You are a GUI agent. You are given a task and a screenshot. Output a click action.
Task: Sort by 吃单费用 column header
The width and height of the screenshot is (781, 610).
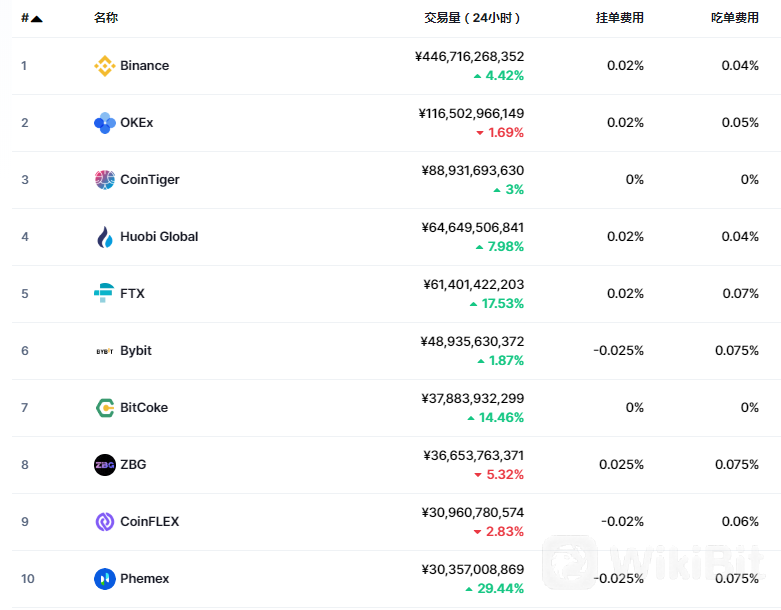click(x=734, y=18)
